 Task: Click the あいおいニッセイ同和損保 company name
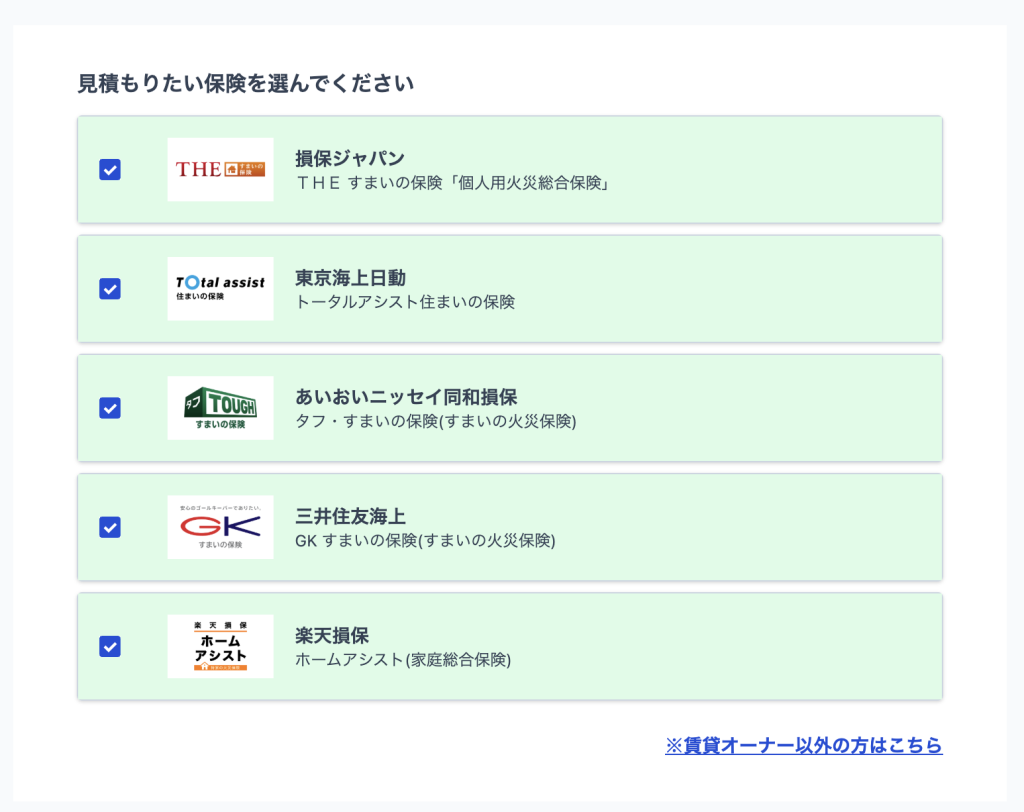pos(406,397)
